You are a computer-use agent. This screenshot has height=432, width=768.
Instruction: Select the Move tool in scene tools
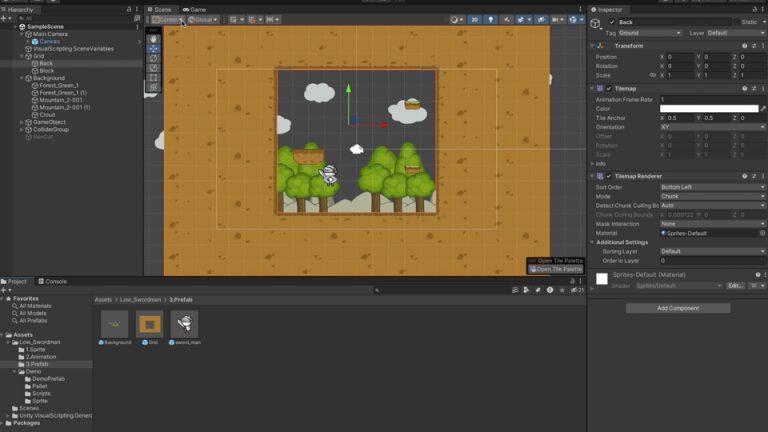tap(153, 48)
